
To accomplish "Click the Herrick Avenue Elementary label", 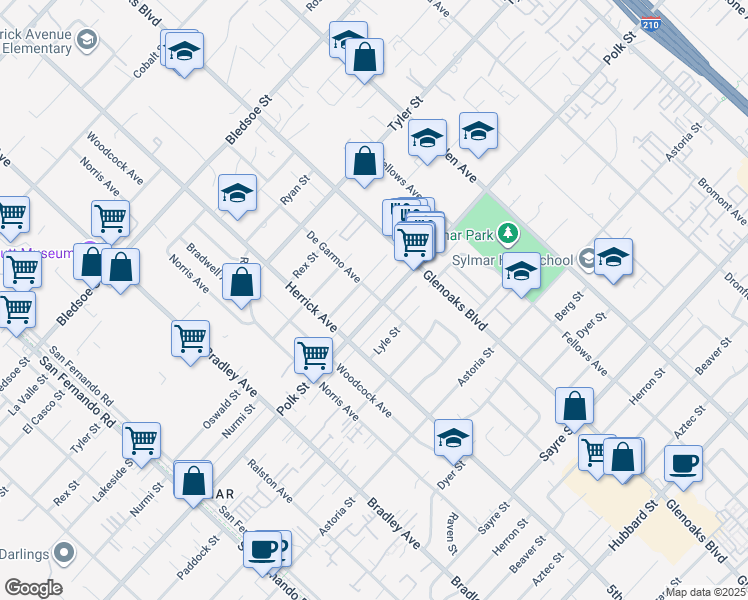I will click(x=36, y=41).
